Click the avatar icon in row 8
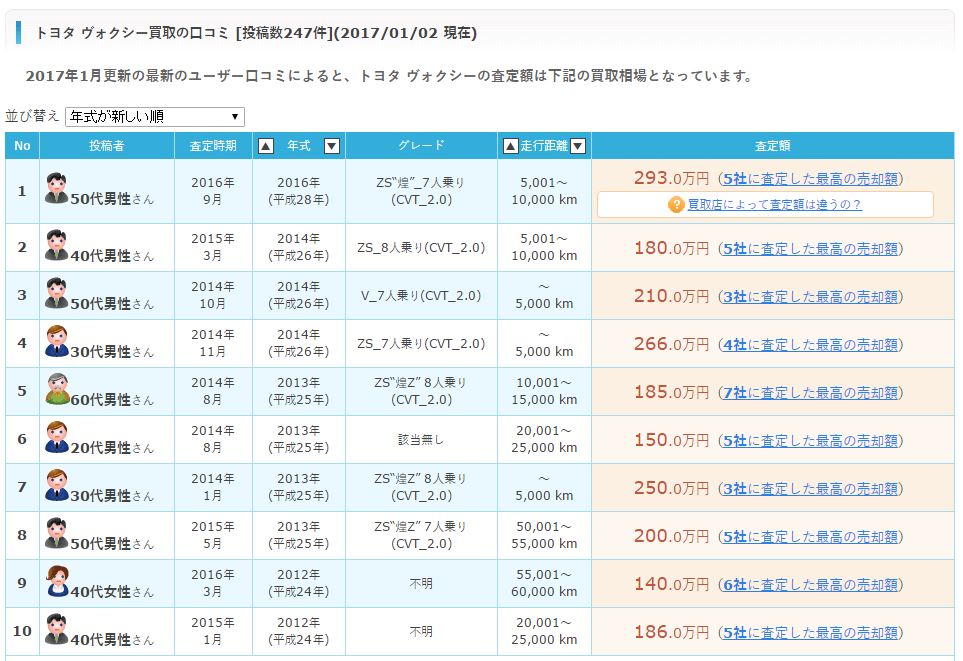 point(57,532)
